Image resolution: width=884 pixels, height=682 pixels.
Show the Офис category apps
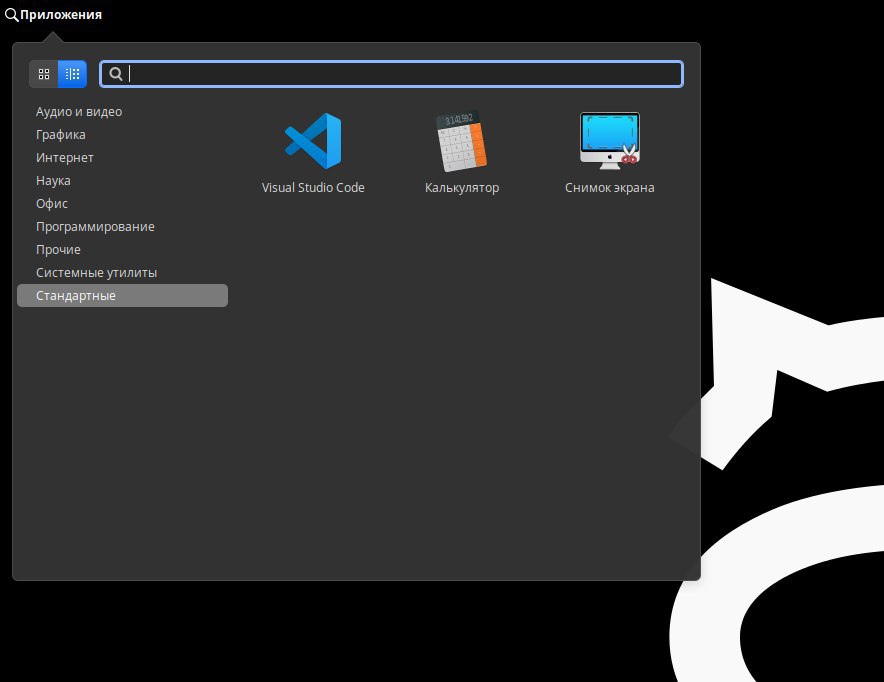[122, 203]
